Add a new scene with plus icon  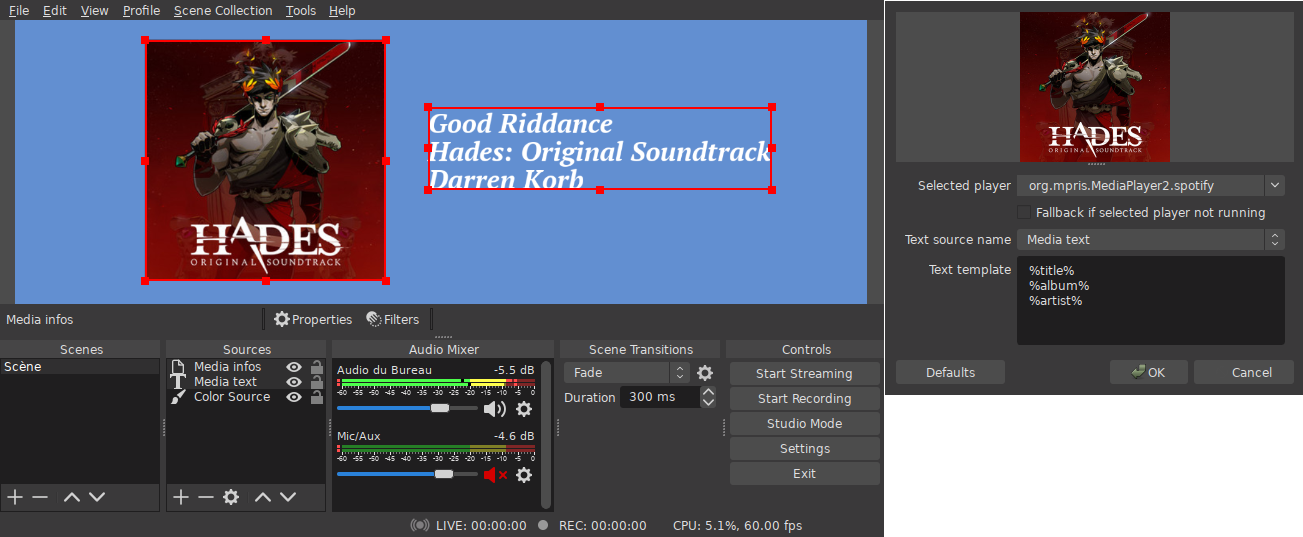[15, 497]
